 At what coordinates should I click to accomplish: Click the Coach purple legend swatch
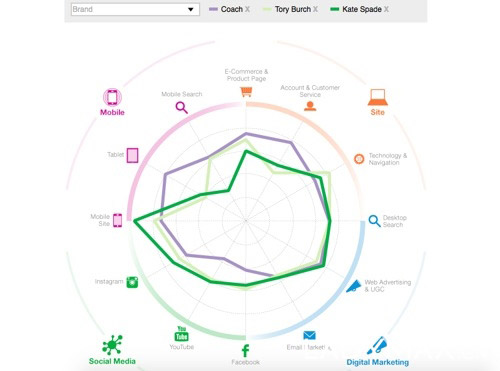(x=213, y=9)
